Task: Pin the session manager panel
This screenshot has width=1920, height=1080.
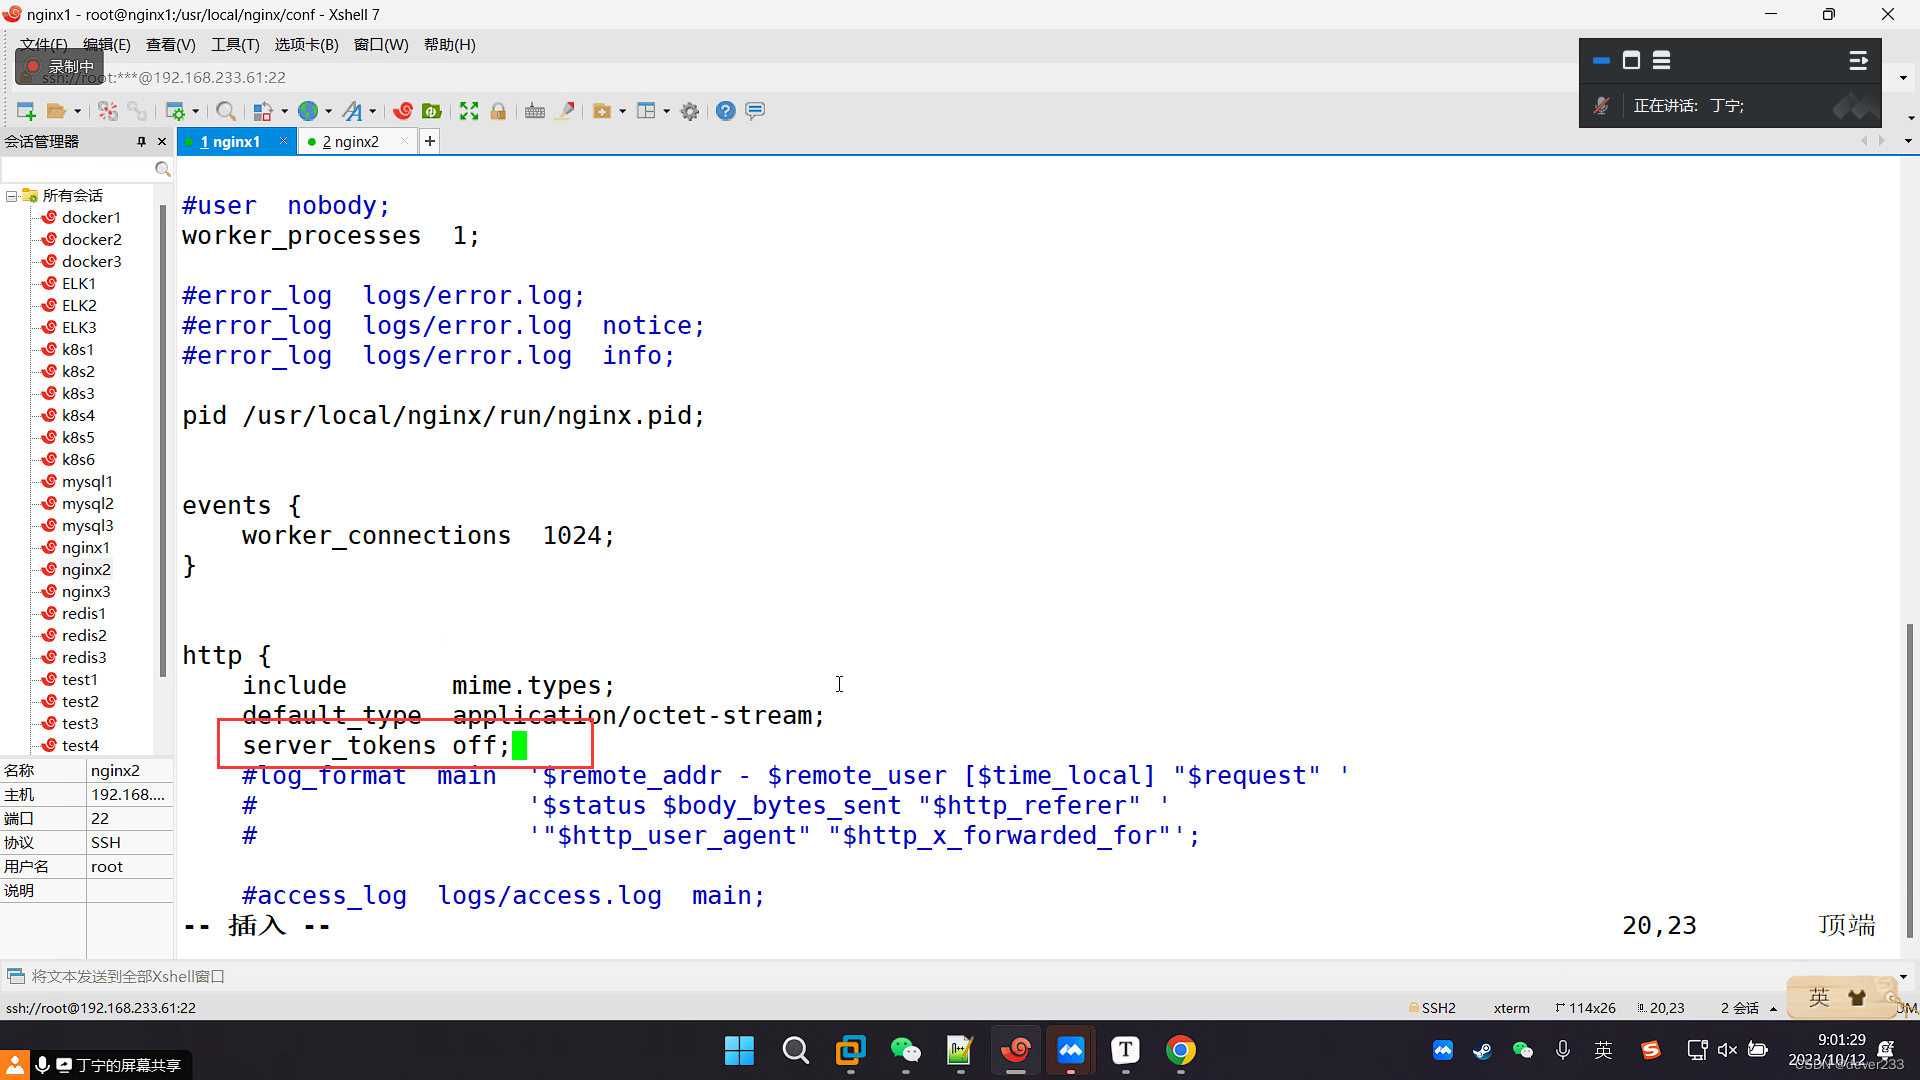Action: (x=141, y=142)
